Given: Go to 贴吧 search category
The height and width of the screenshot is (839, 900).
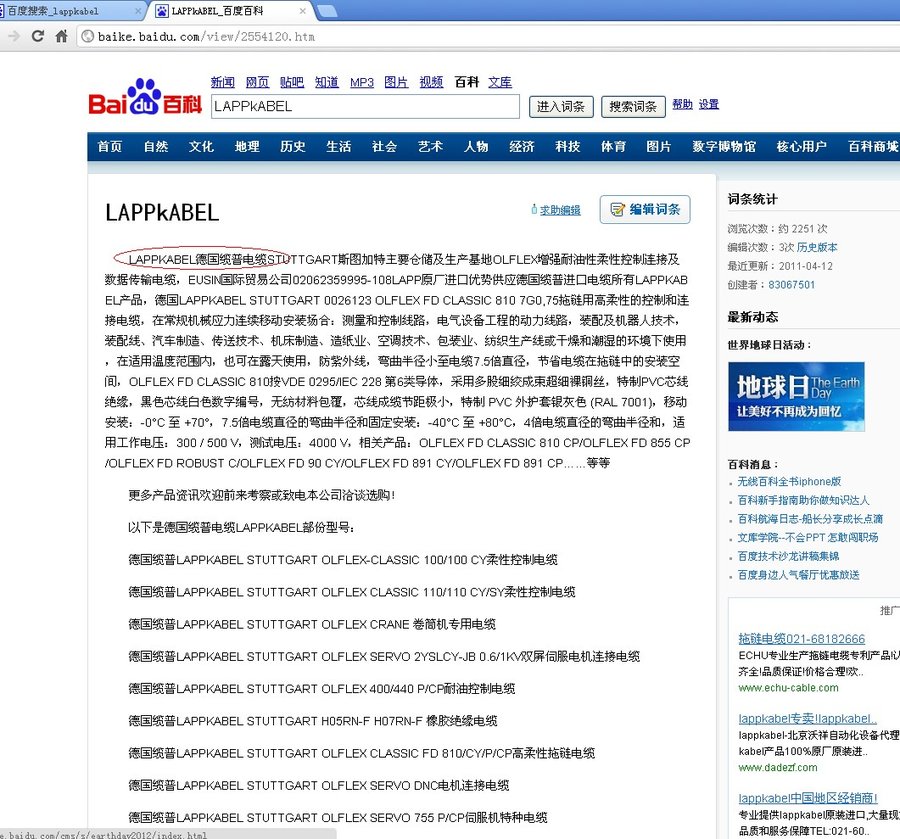Looking at the screenshot, I should pos(292,82).
